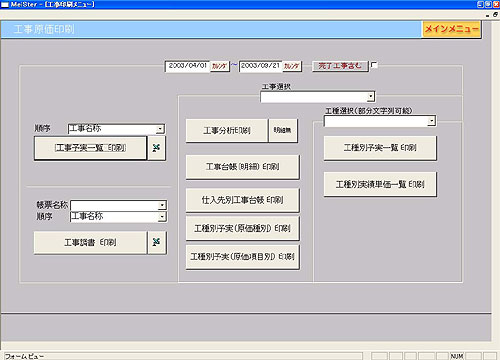The image size is (500, 360).
Task: Click 工事分析印刷 button
Action: [x=227, y=130]
